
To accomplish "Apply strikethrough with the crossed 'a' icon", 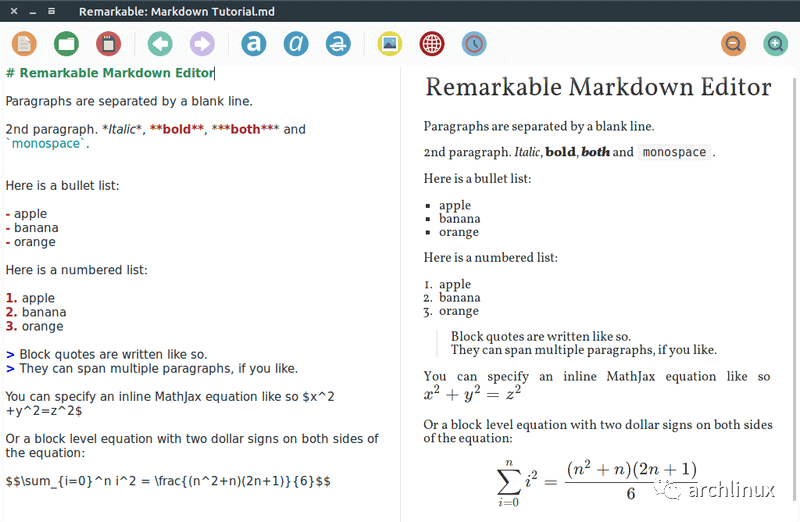I will point(338,44).
